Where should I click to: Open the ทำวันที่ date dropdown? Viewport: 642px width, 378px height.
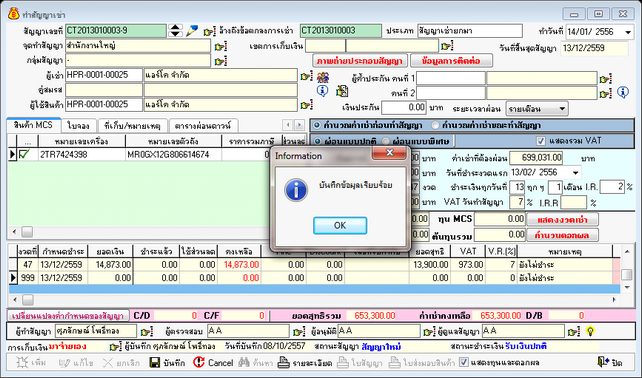628,32
